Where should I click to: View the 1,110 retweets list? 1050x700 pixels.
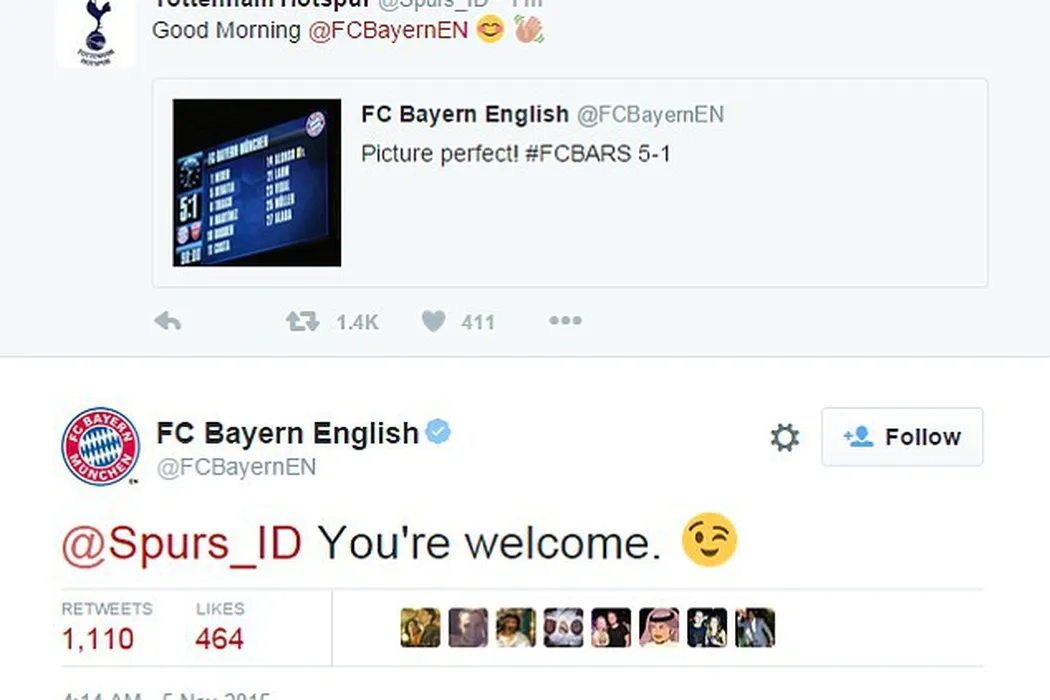pos(106,627)
